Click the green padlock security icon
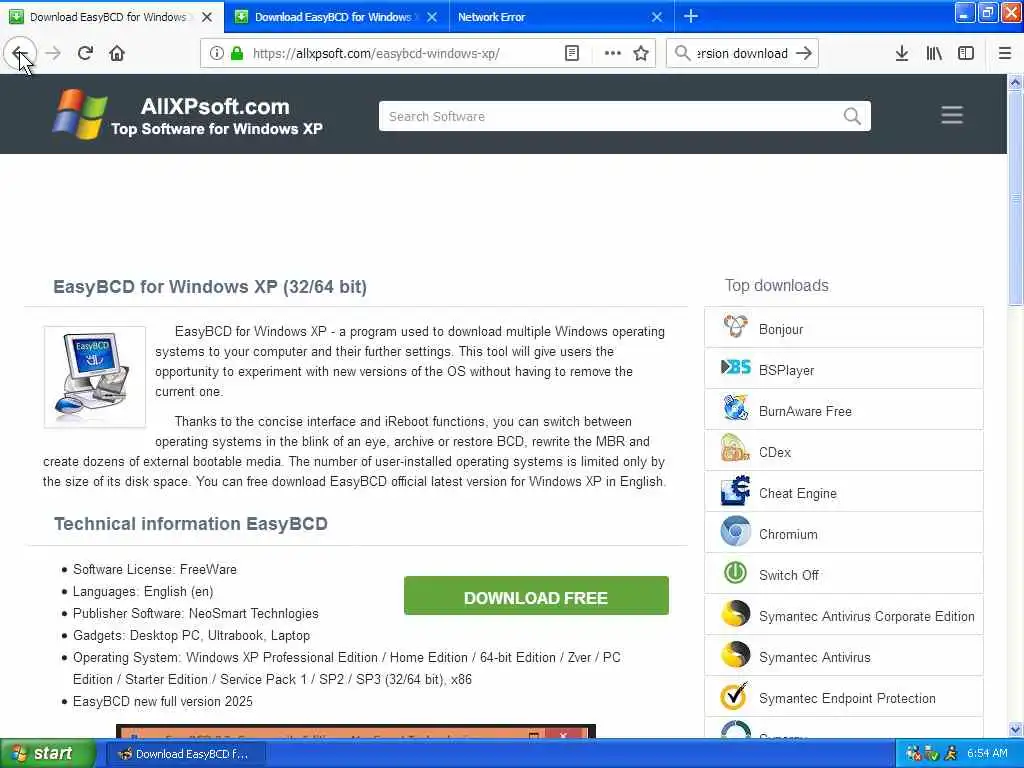Viewport: 1024px width, 768px height. coord(237,53)
